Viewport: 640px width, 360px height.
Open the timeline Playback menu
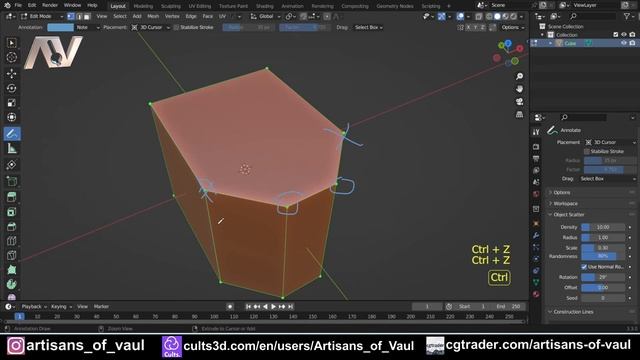point(33,307)
